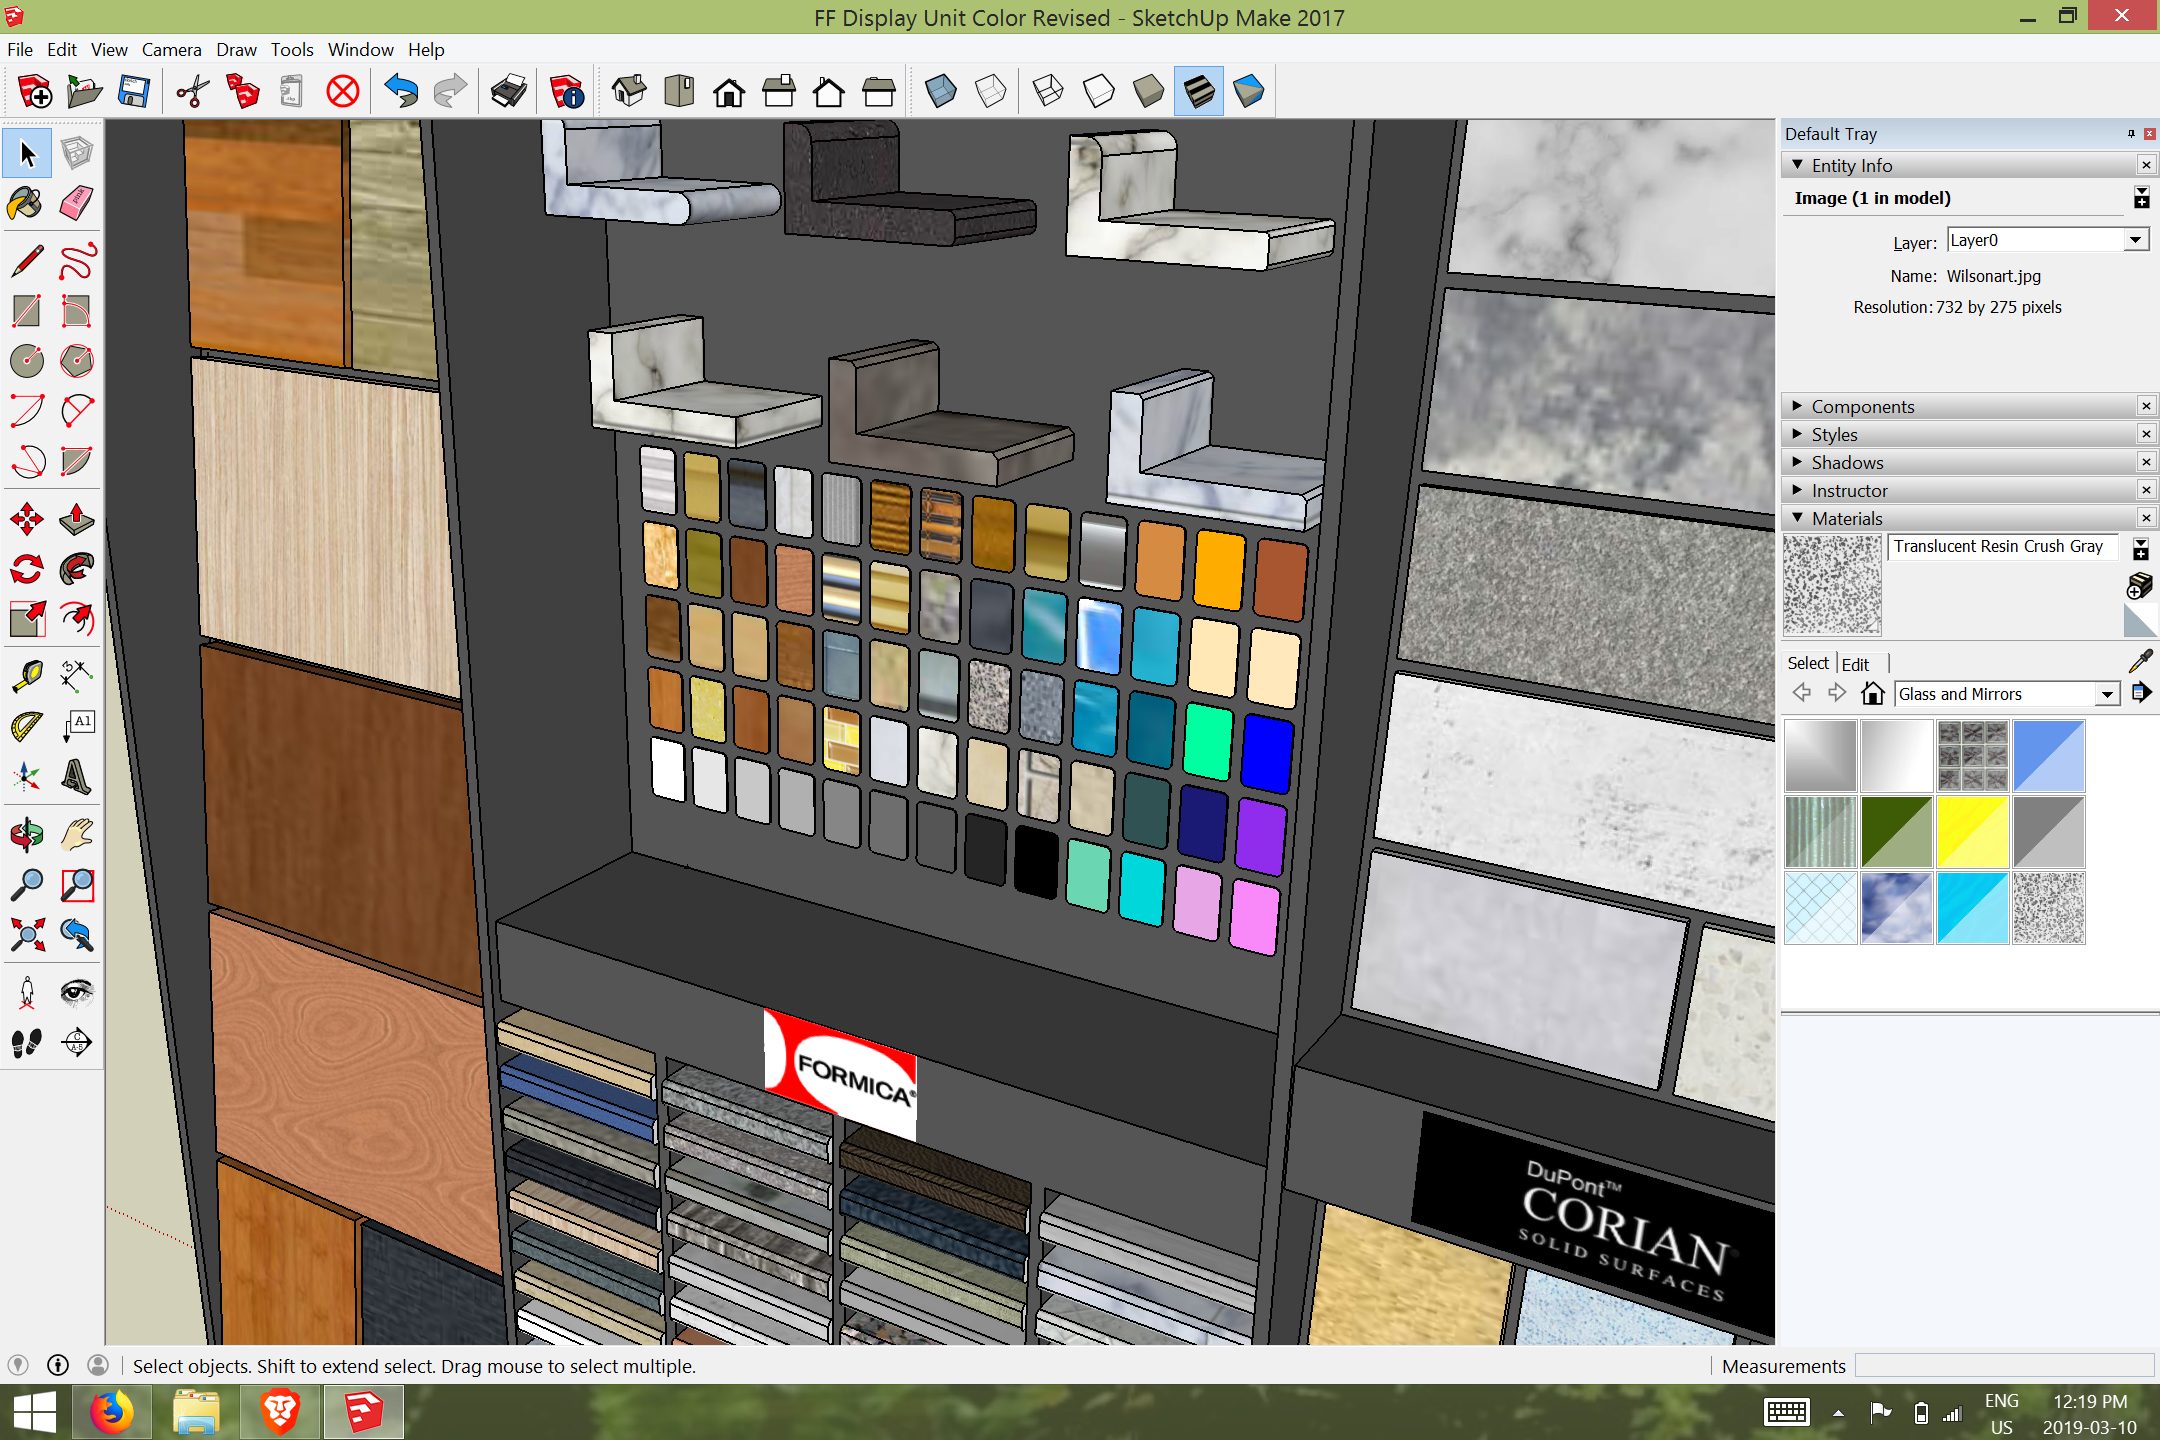Image resolution: width=2160 pixels, height=1440 pixels.
Task: Expand the Components panel
Action: click(x=1862, y=406)
